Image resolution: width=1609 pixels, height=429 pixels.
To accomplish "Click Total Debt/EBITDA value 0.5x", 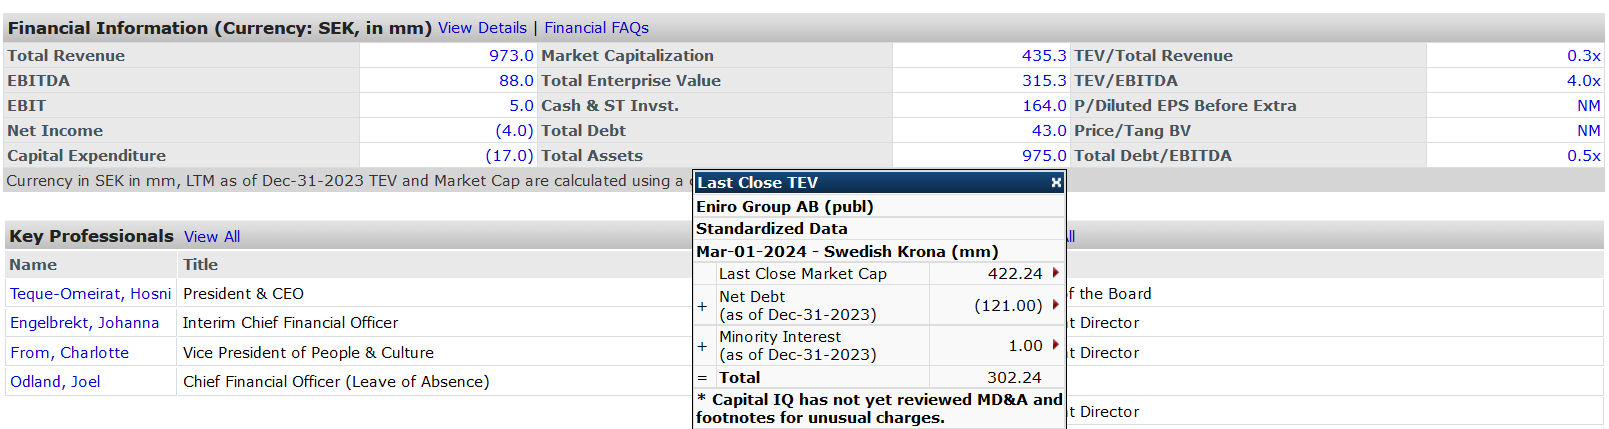I will pos(1584,156).
